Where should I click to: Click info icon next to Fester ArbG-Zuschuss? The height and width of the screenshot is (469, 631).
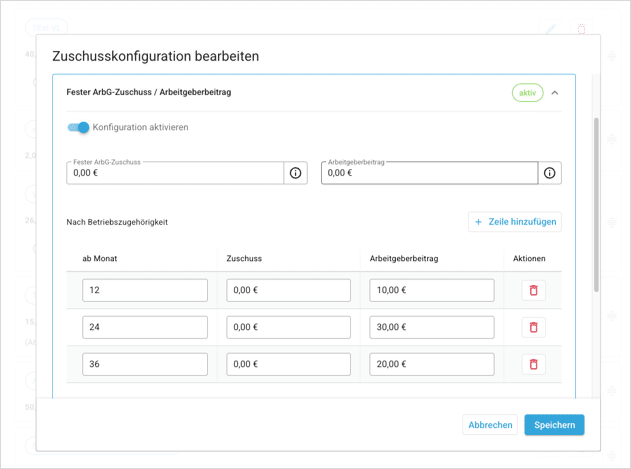295,173
